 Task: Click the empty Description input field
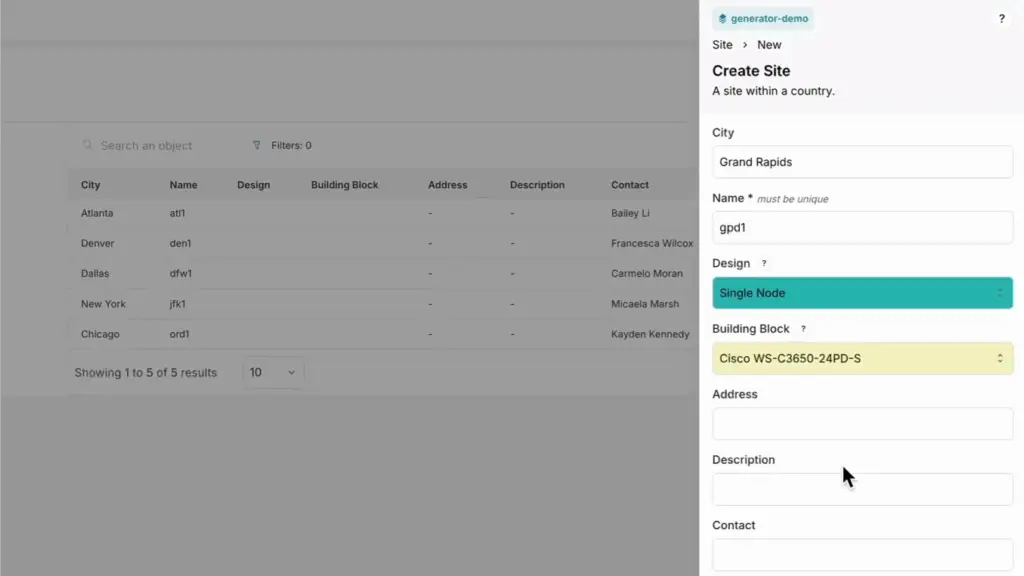[863, 488]
